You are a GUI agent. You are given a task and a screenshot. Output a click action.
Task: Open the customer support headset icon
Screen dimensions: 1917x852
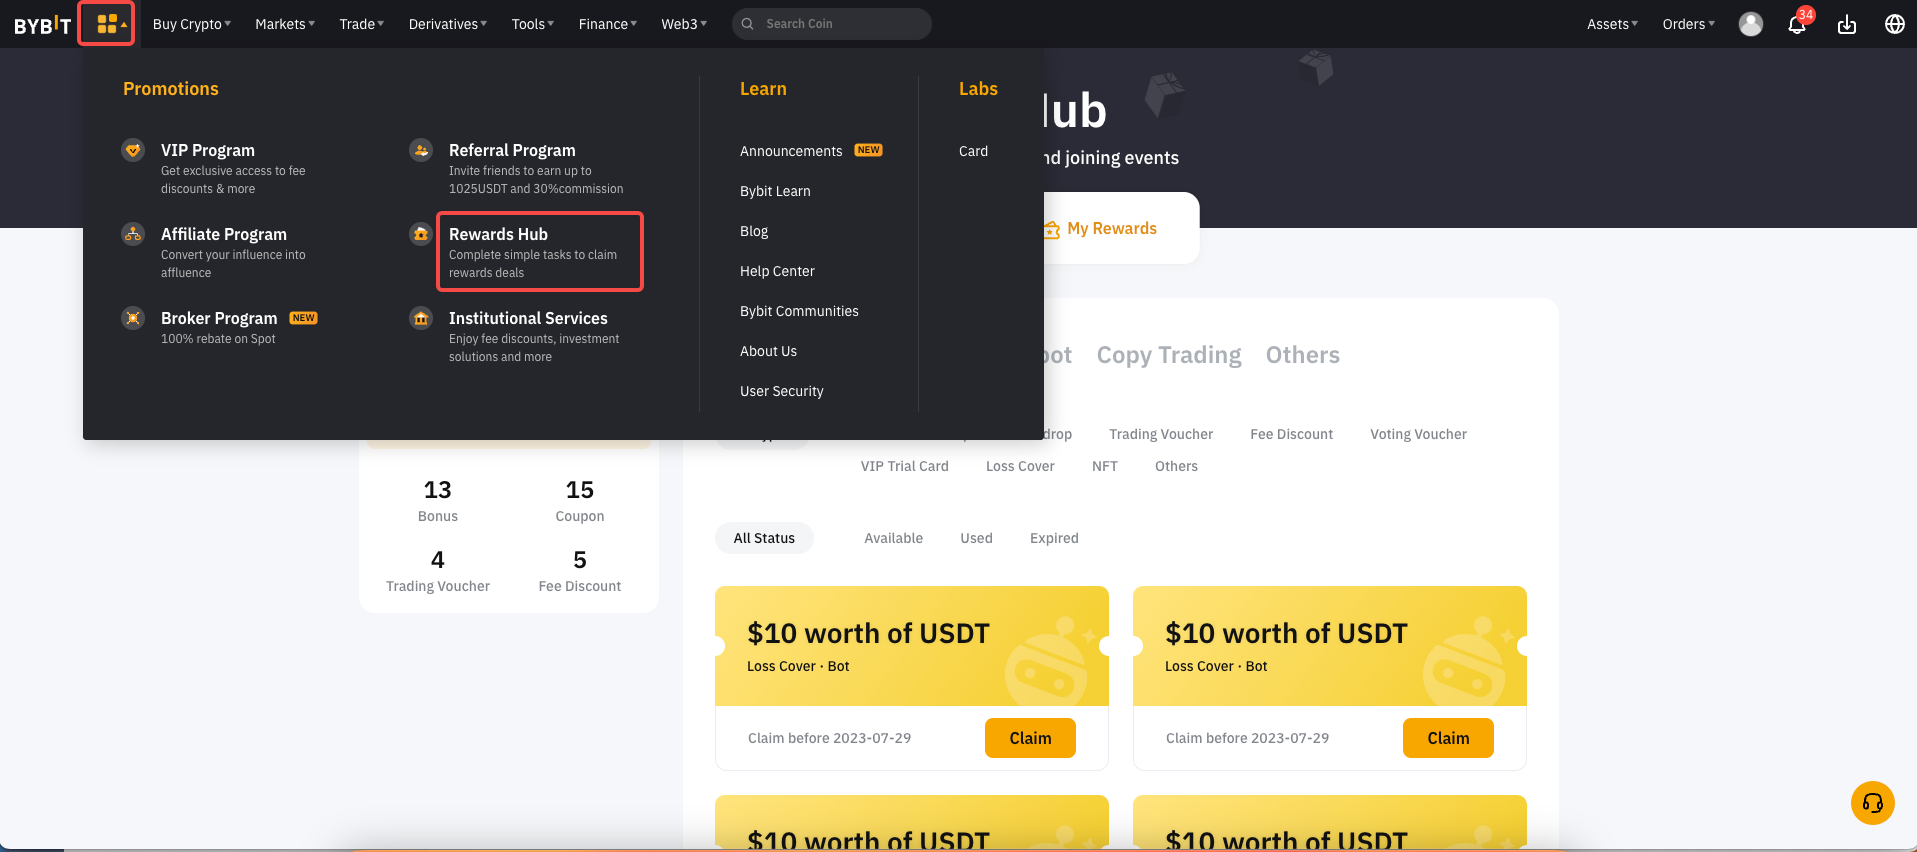(1873, 803)
